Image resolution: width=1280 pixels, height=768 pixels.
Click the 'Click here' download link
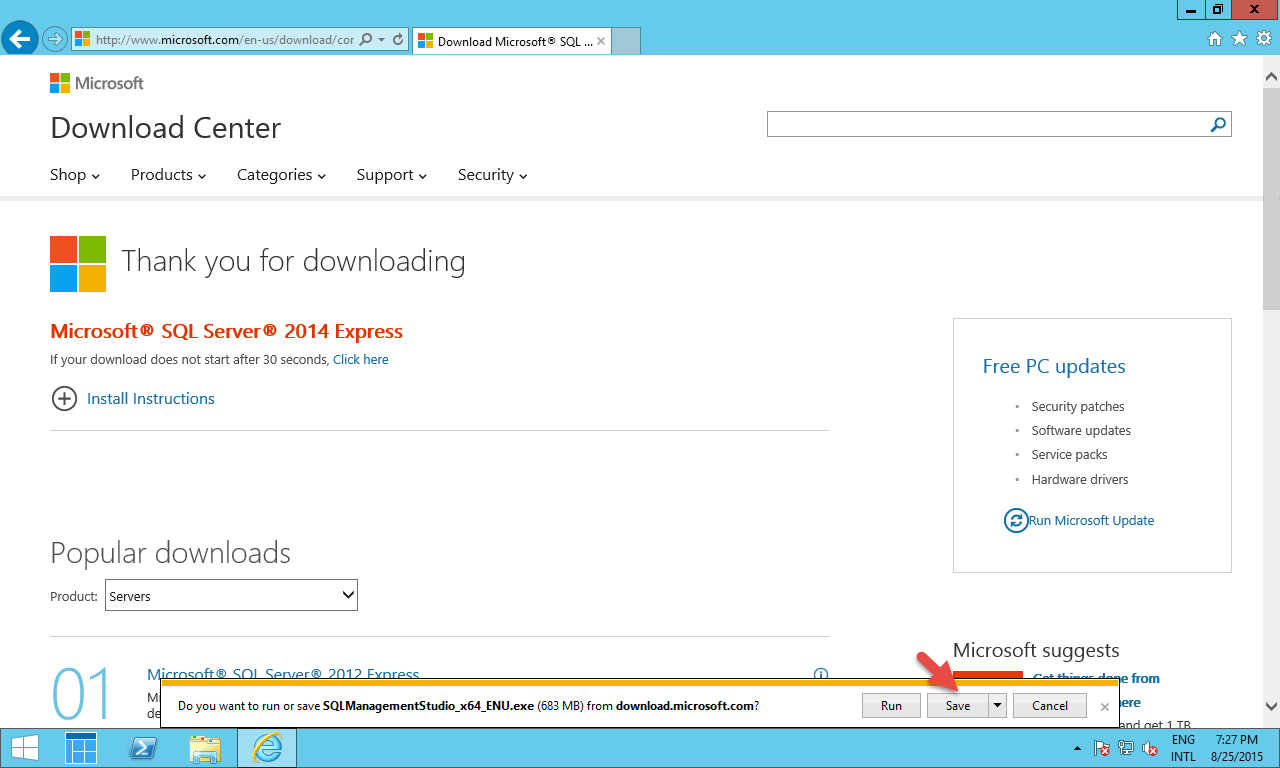(361, 359)
